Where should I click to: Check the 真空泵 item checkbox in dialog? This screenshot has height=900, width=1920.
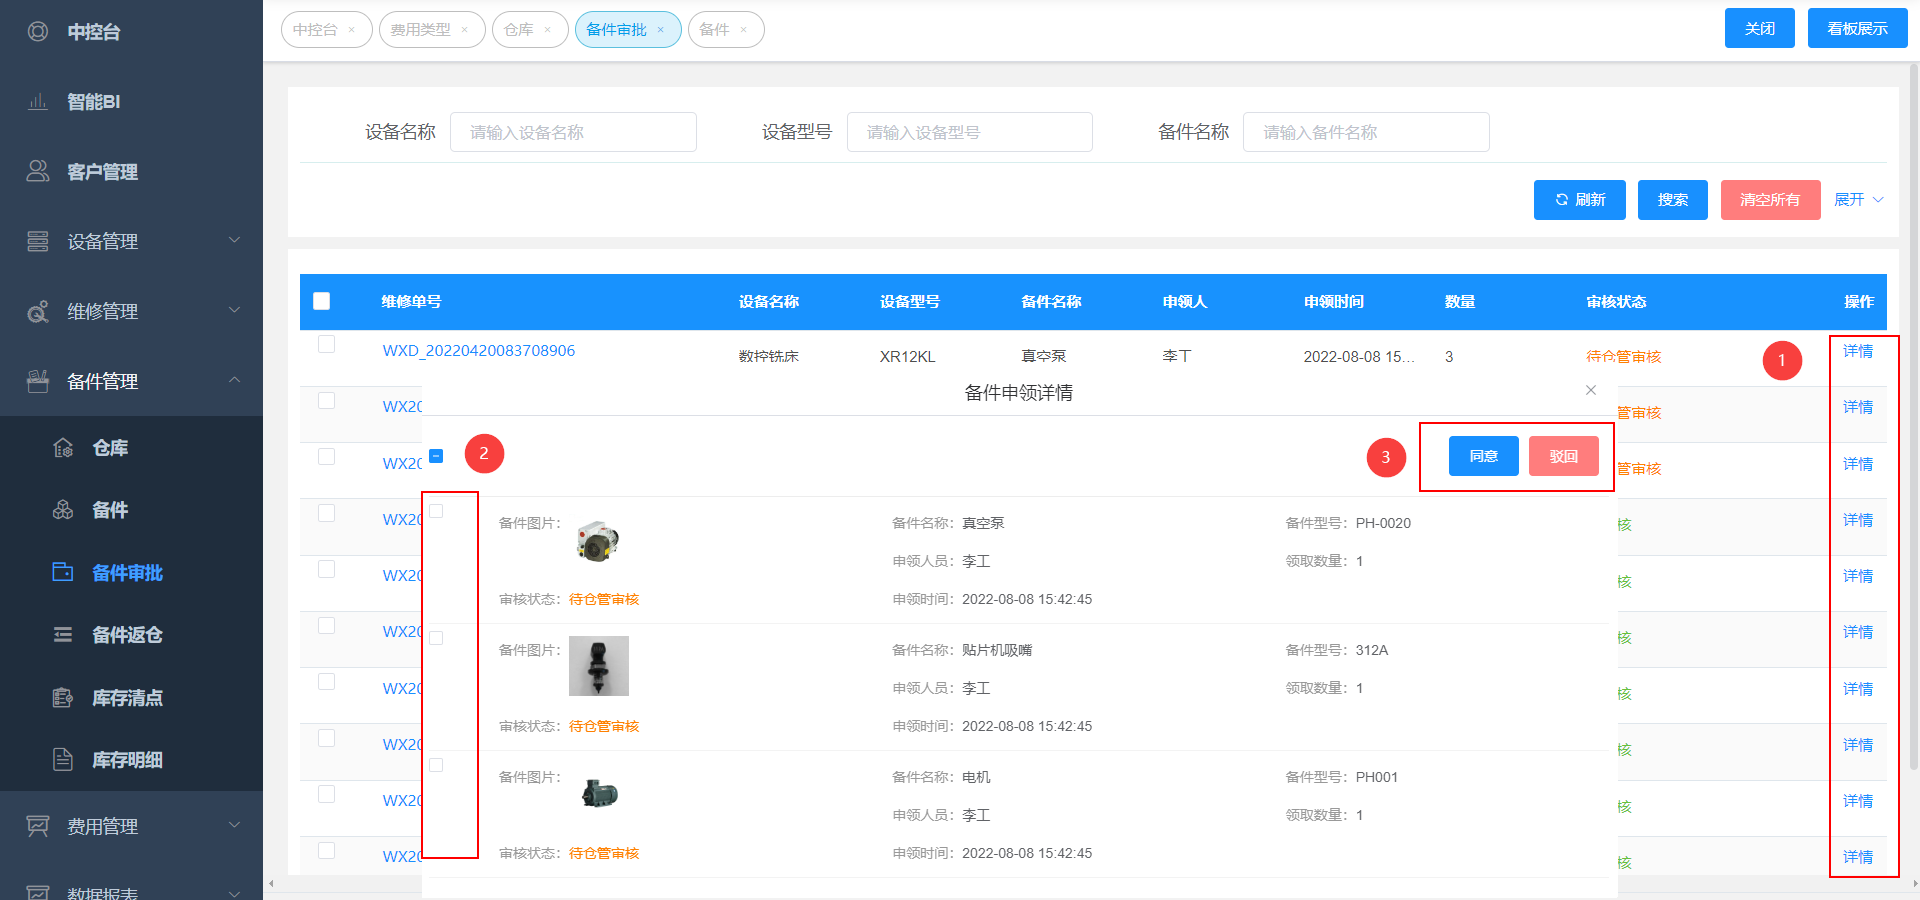436,511
